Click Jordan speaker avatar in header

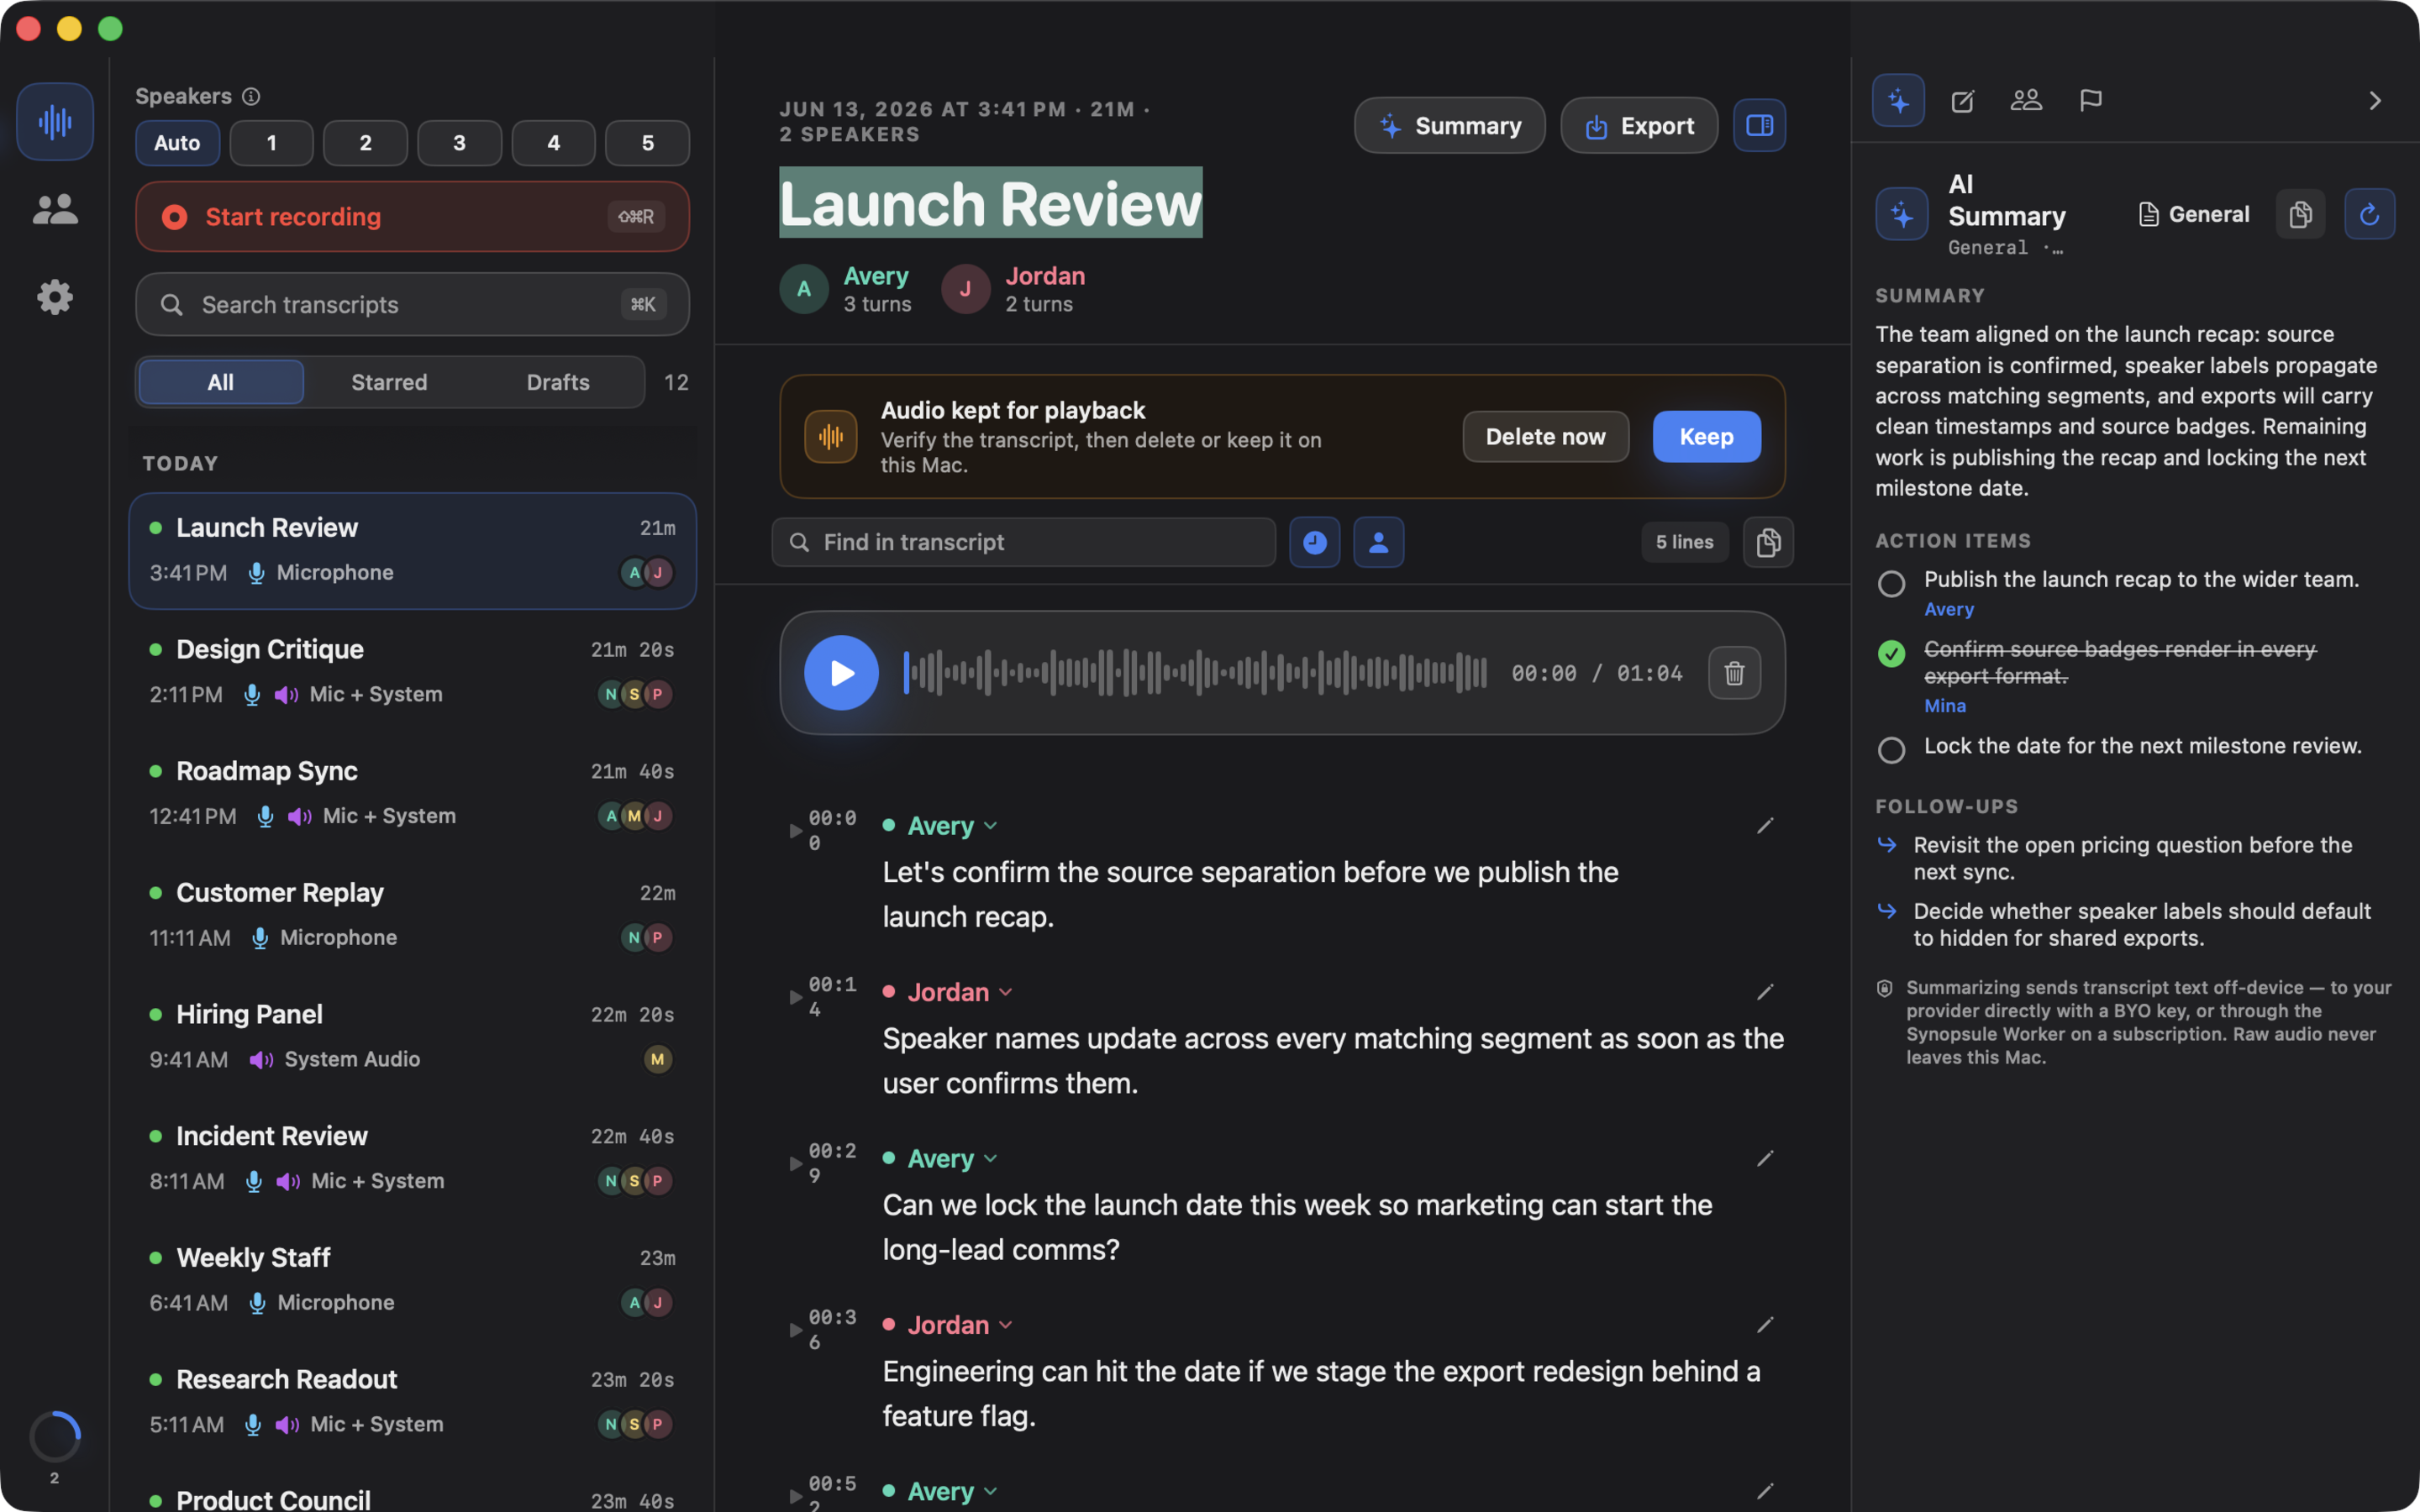965,289
